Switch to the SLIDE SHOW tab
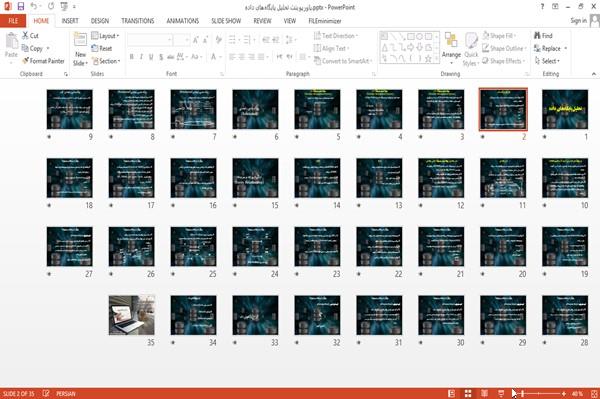 226,21
